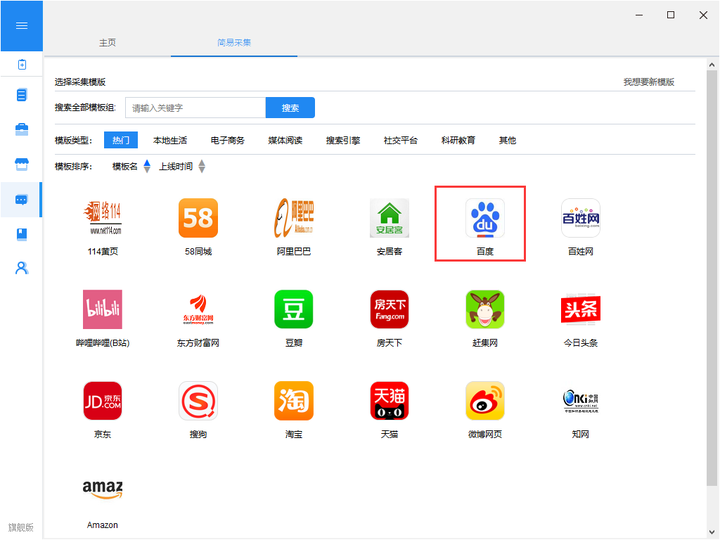
Task: Pick the Amazon template
Action: coord(102,502)
